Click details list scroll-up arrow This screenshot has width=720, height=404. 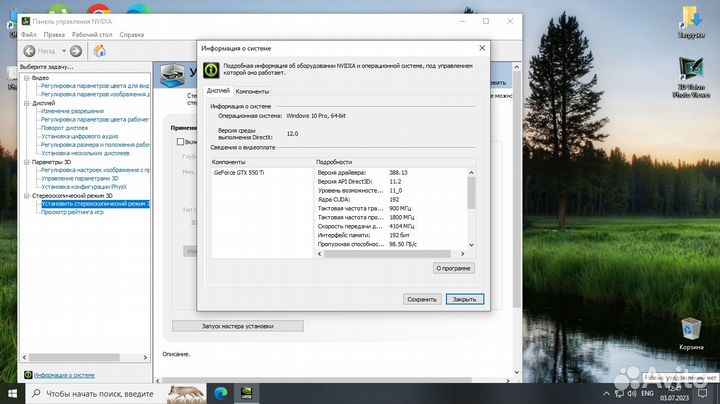[471, 173]
